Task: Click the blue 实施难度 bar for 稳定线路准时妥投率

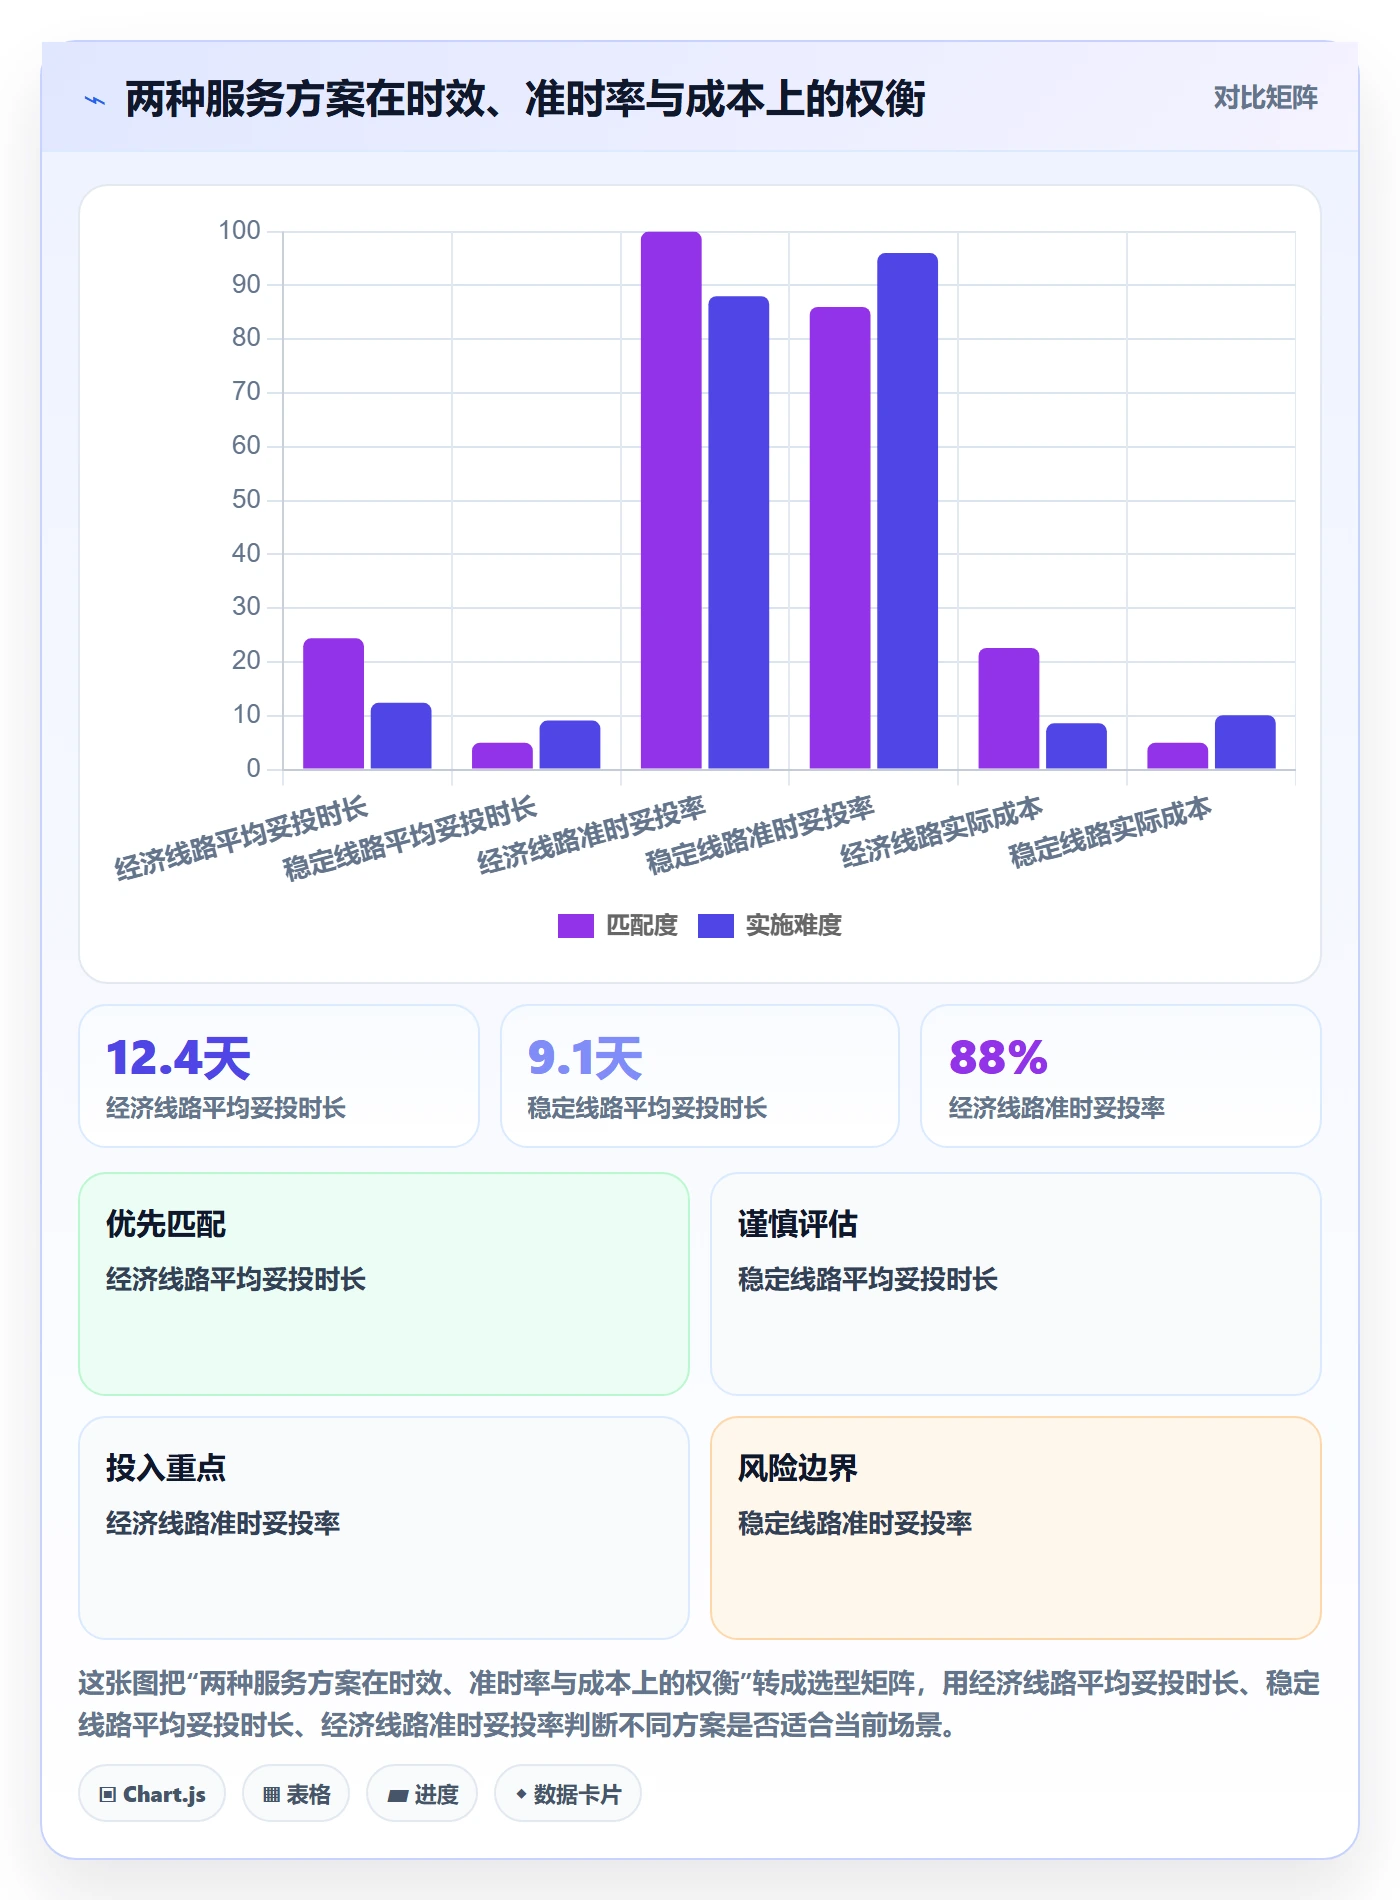Action: [x=908, y=511]
